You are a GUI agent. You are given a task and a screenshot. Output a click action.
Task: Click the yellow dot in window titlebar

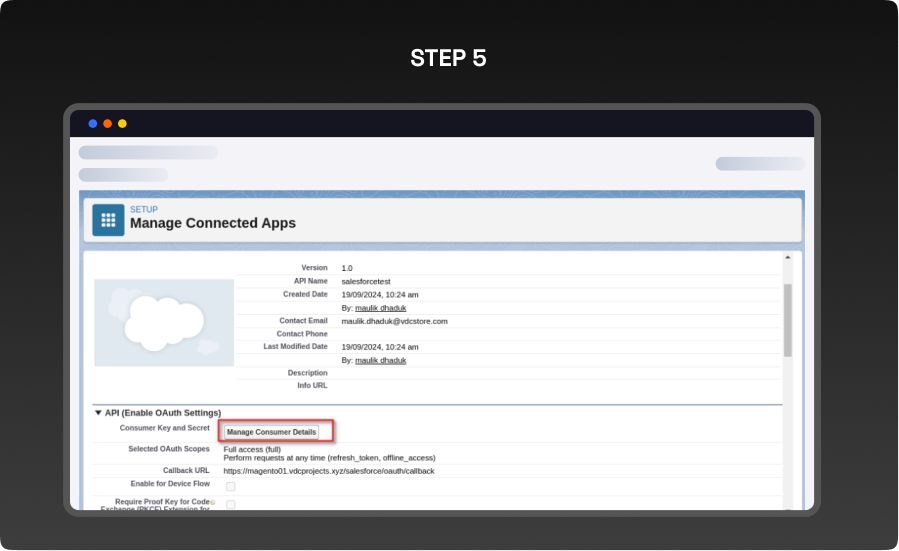click(122, 124)
